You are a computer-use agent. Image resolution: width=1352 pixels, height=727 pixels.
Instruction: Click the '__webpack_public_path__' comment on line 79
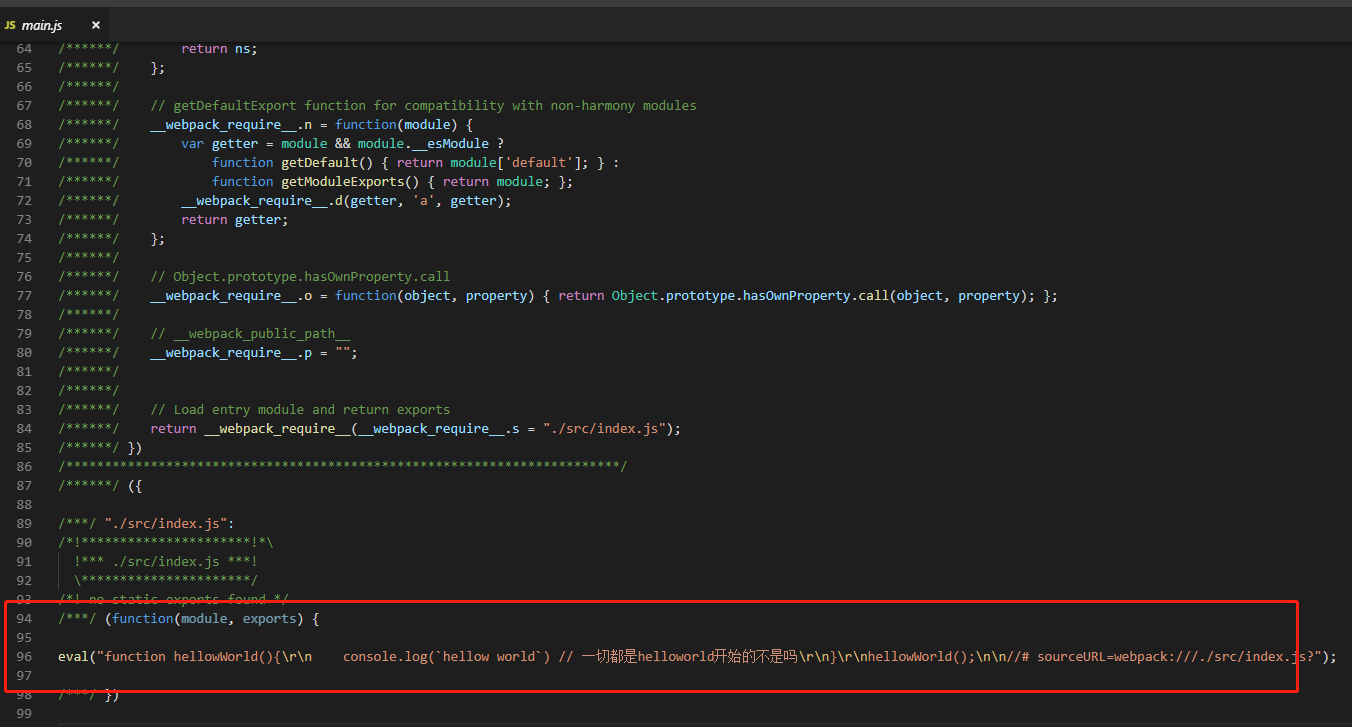[250, 333]
